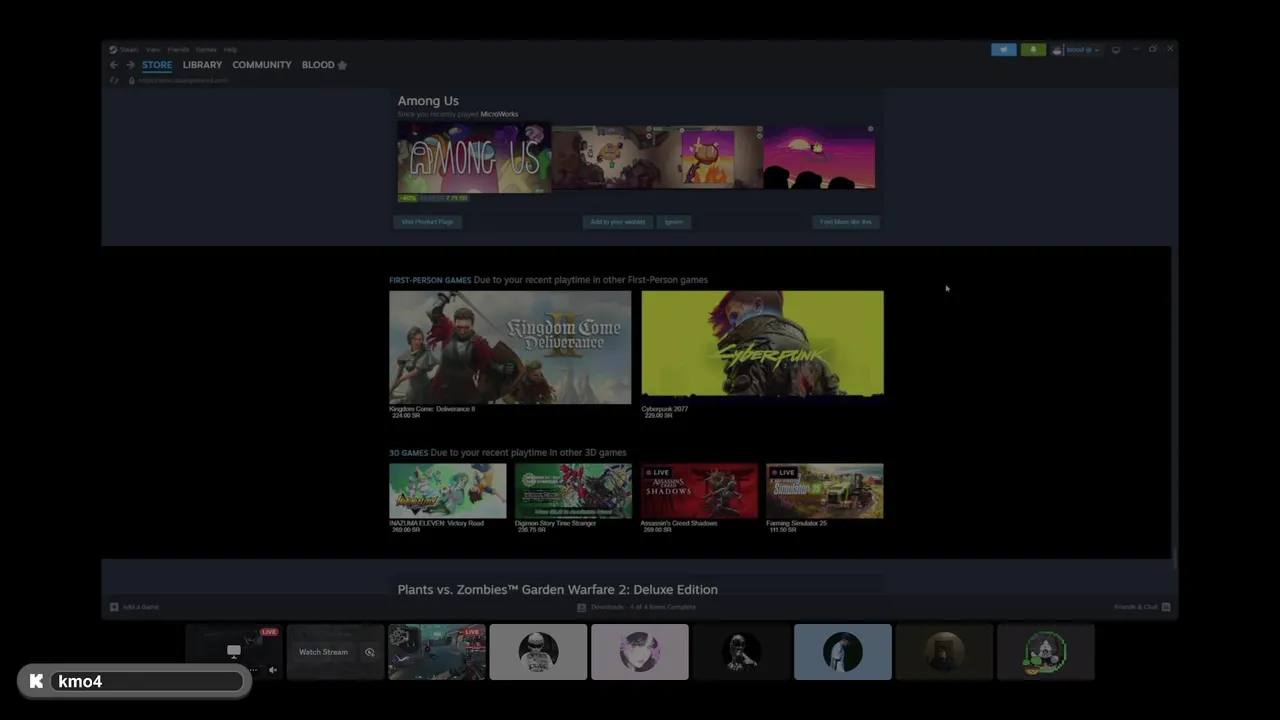
Task: Click the Cyberpunk 2077 name label
Action: click(665, 409)
